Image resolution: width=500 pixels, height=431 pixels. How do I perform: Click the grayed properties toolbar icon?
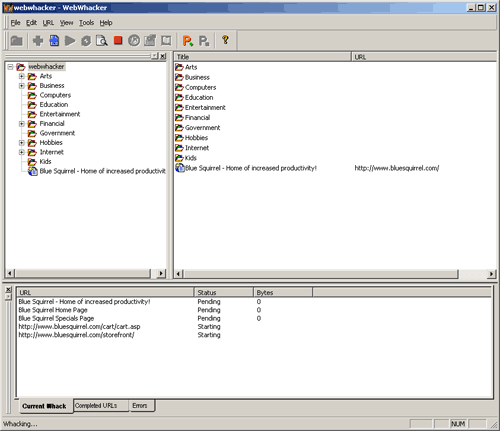point(150,41)
